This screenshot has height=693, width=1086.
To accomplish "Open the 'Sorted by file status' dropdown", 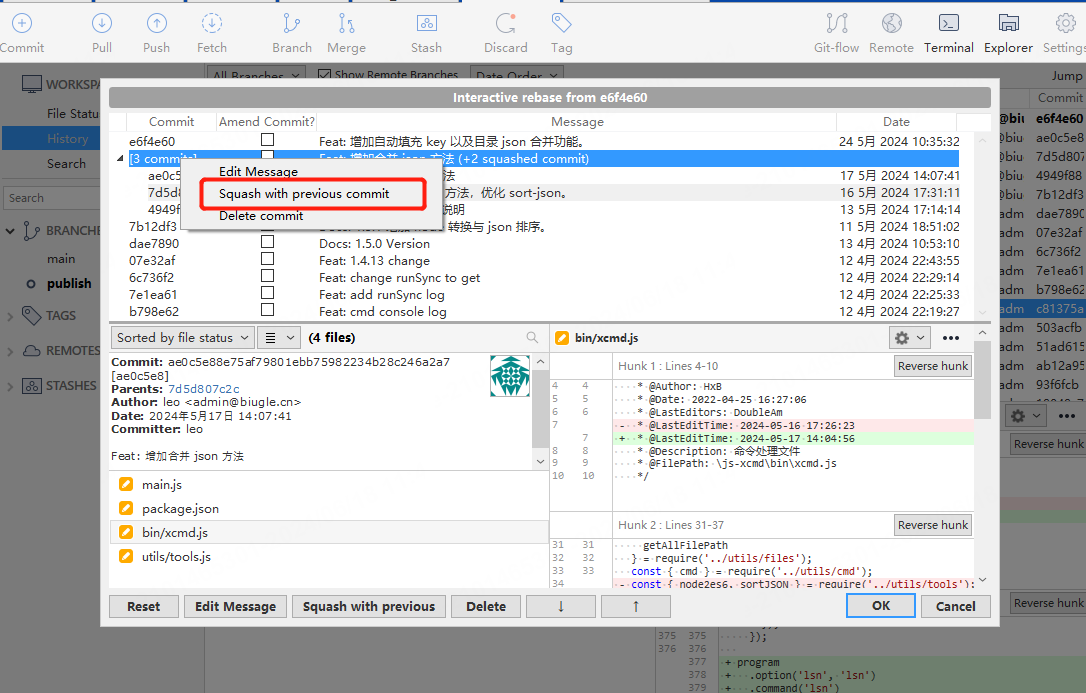I will coord(181,338).
